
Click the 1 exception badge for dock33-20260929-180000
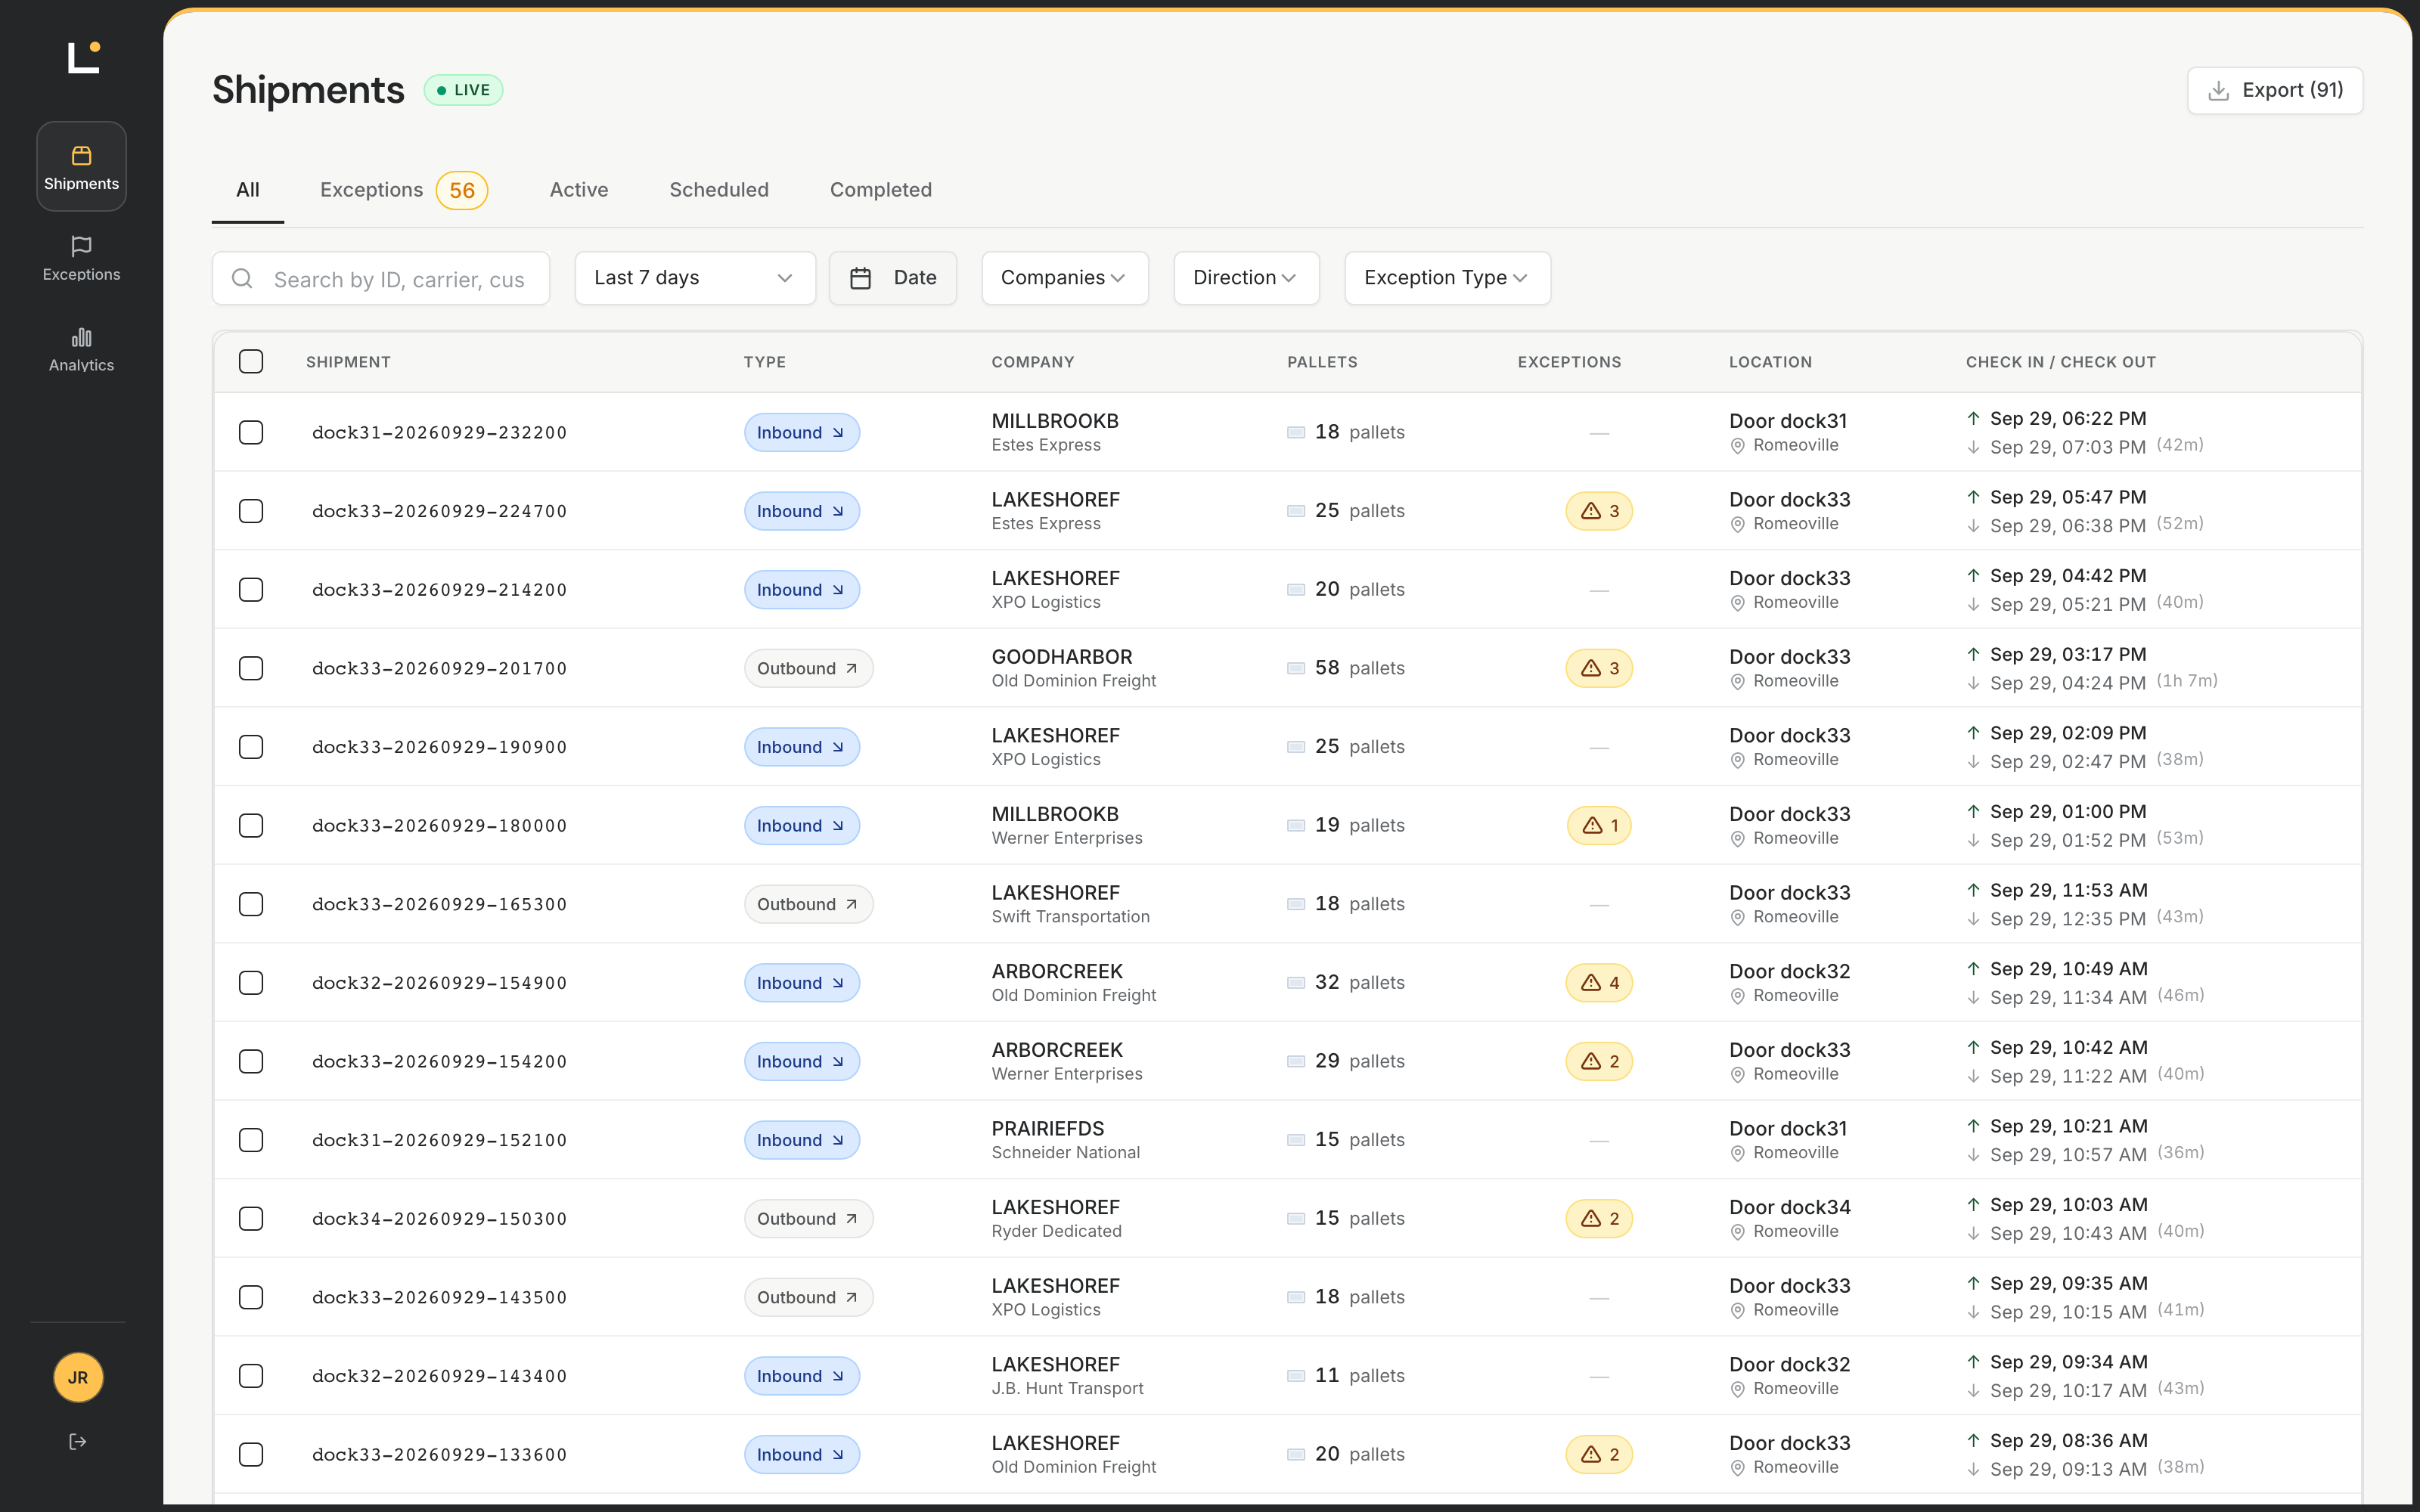point(1599,825)
